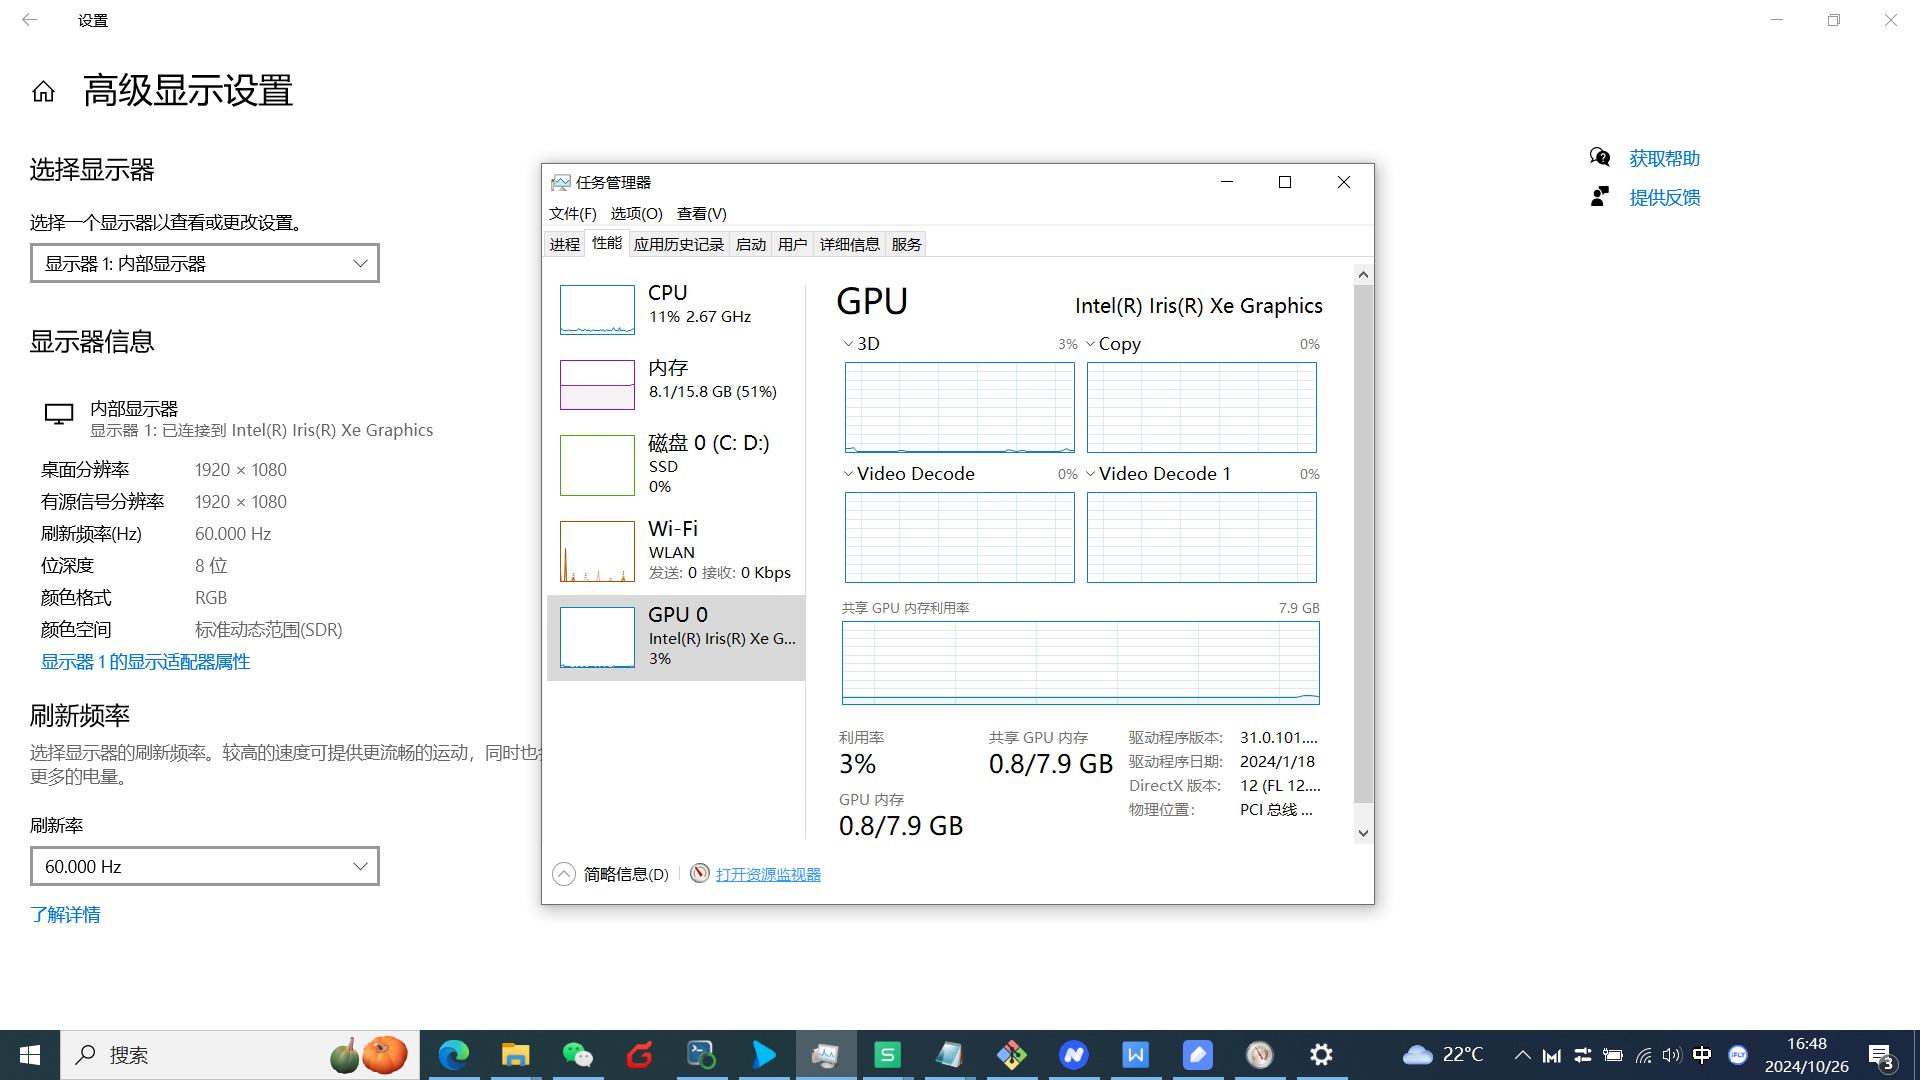Click the volume icon in system tray
Image resolution: width=1920 pixels, height=1080 pixels.
tap(1671, 1055)
